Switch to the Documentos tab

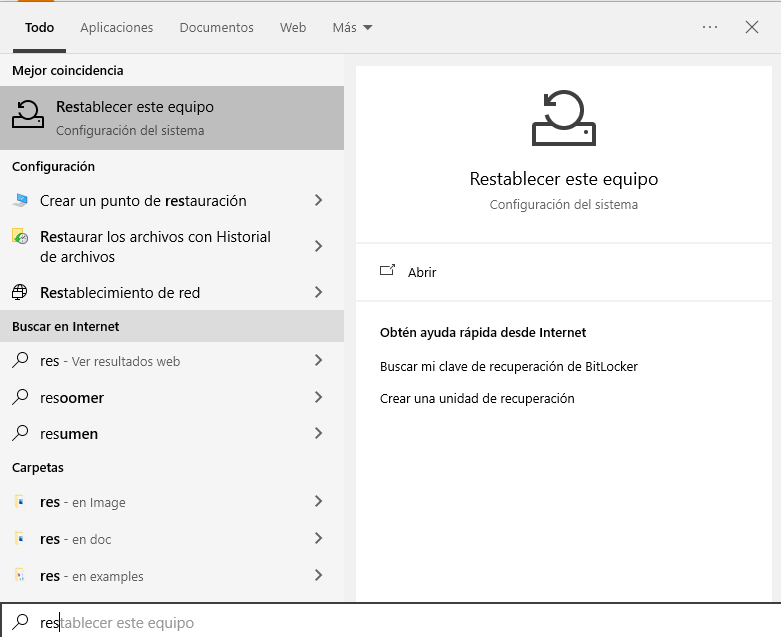[216, 27]
